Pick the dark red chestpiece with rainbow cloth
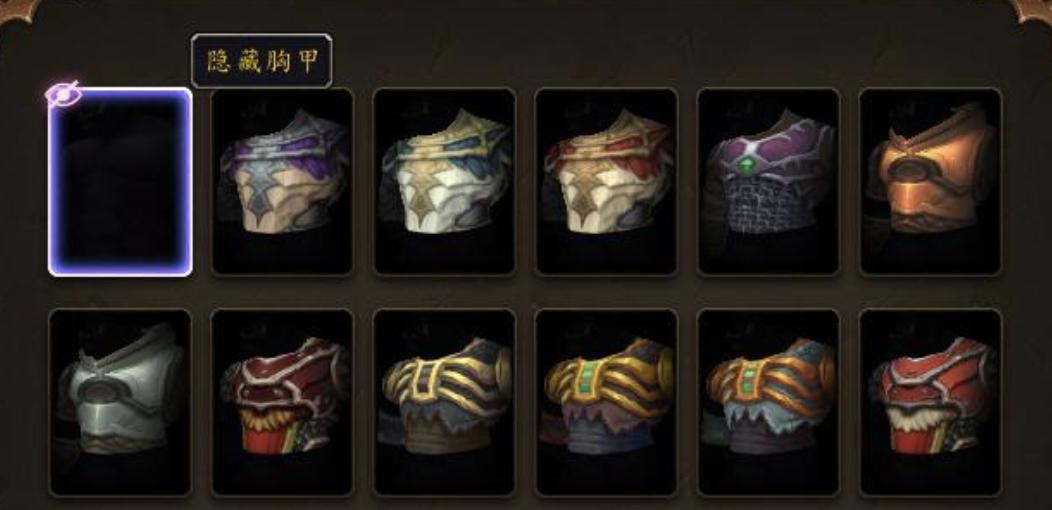Screen dimensions: 1052x510 coord(282,403)
